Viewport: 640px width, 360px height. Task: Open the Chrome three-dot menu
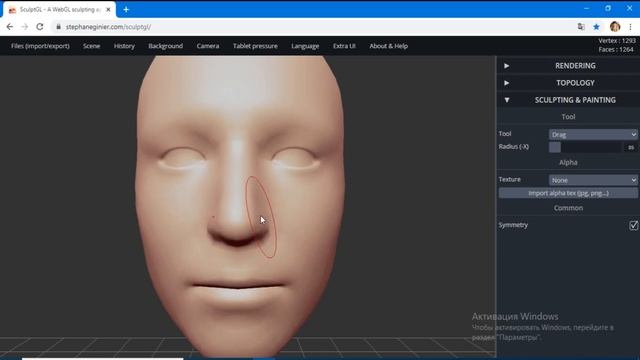coord(630,27)
